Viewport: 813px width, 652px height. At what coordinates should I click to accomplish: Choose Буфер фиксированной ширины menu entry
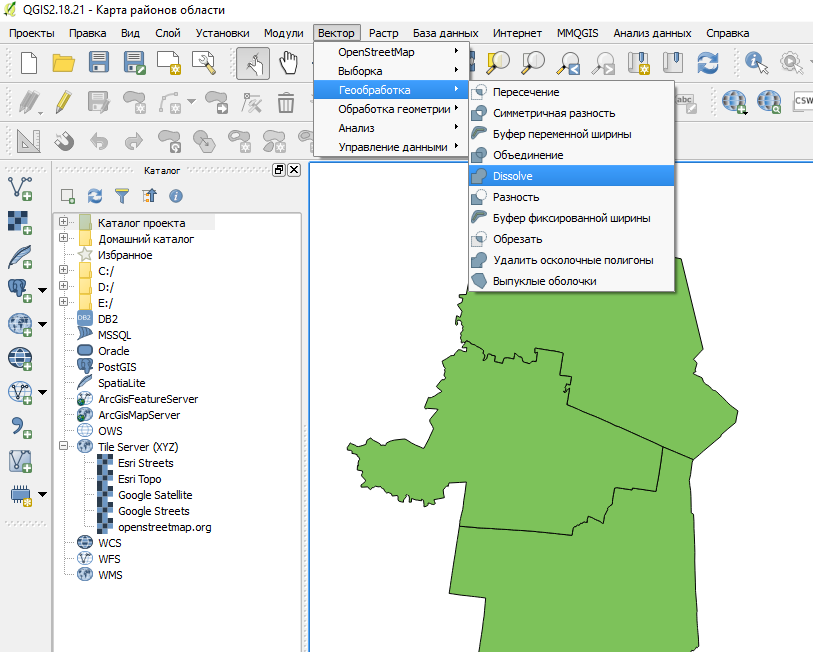(x=571, y=218)
